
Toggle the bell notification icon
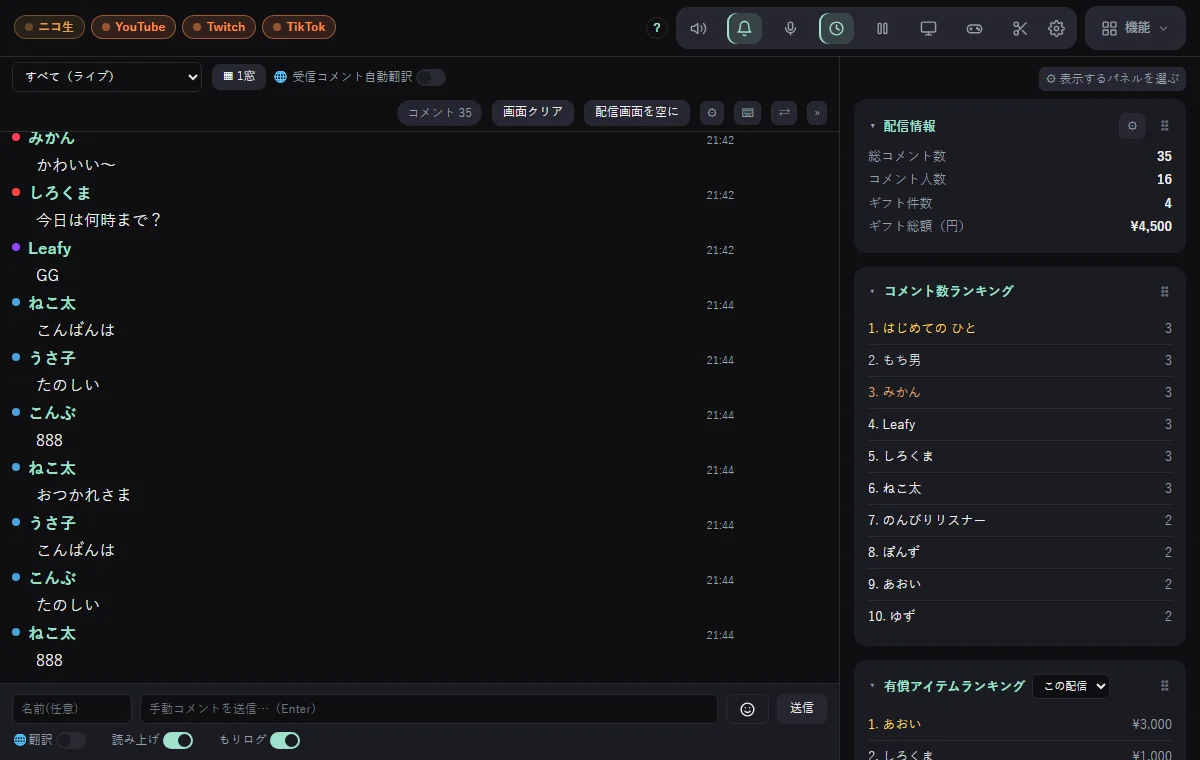click(744, 28)
